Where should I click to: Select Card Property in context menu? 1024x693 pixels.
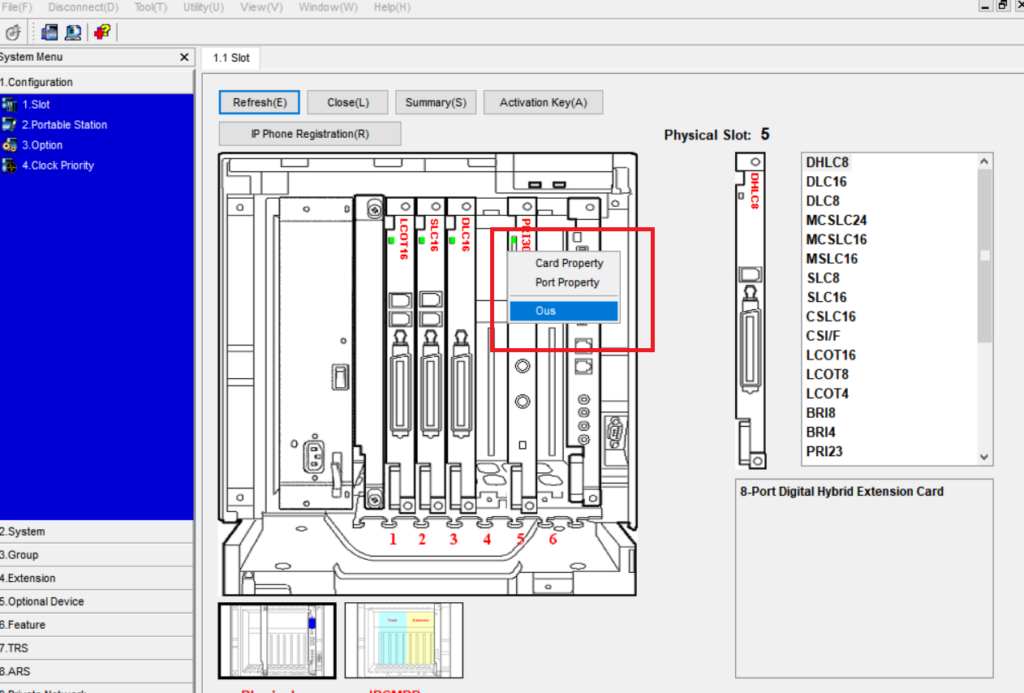[x=569, y=264]
